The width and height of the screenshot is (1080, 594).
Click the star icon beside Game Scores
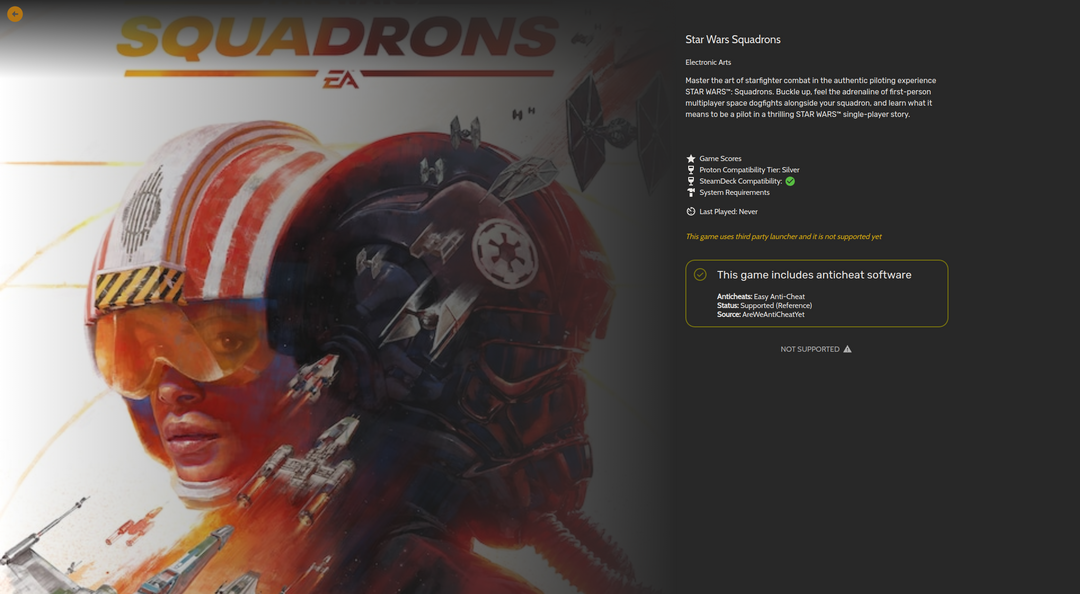click(x=691, y=158)
